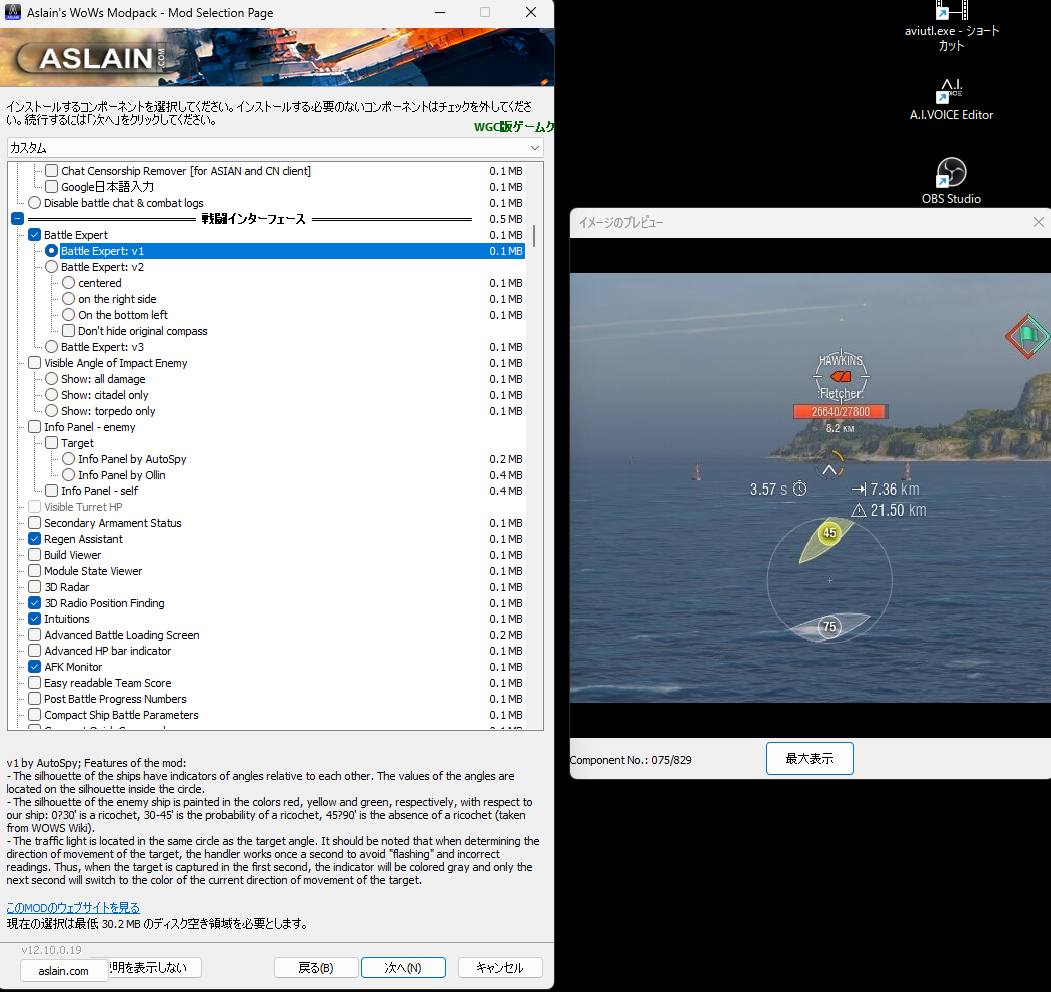
Task: Click the Aslain modpack title bar icon
Action: click(x=12, y=12)
